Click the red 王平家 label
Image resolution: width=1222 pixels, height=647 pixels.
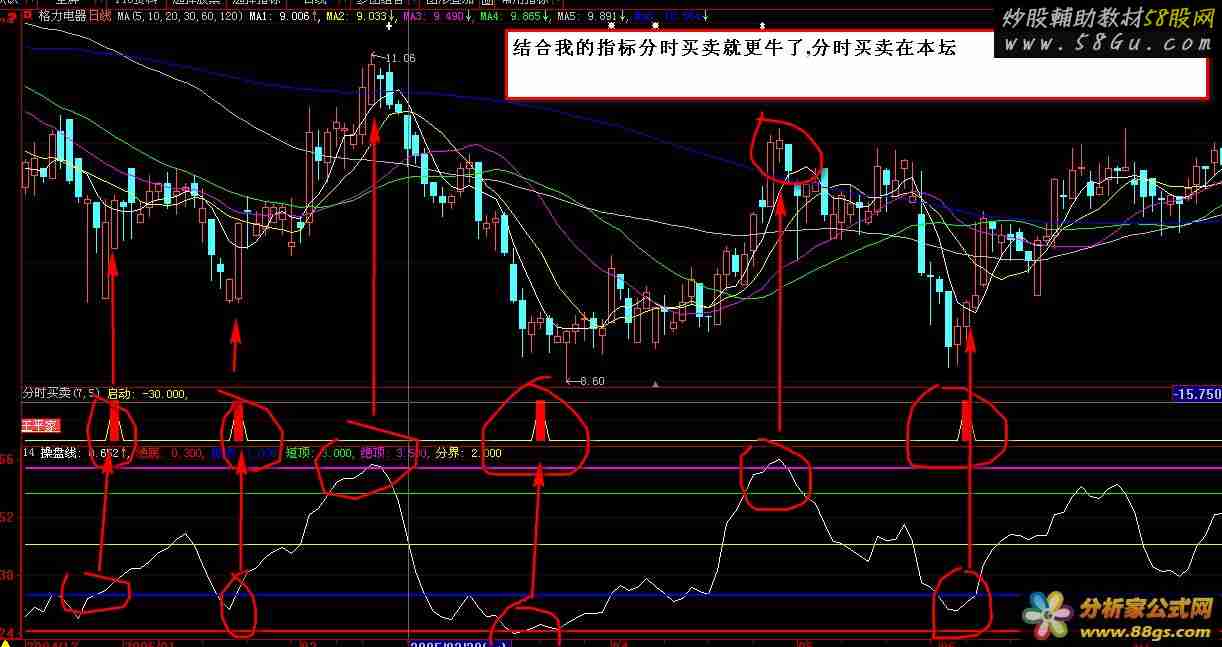tap(40, 424)
